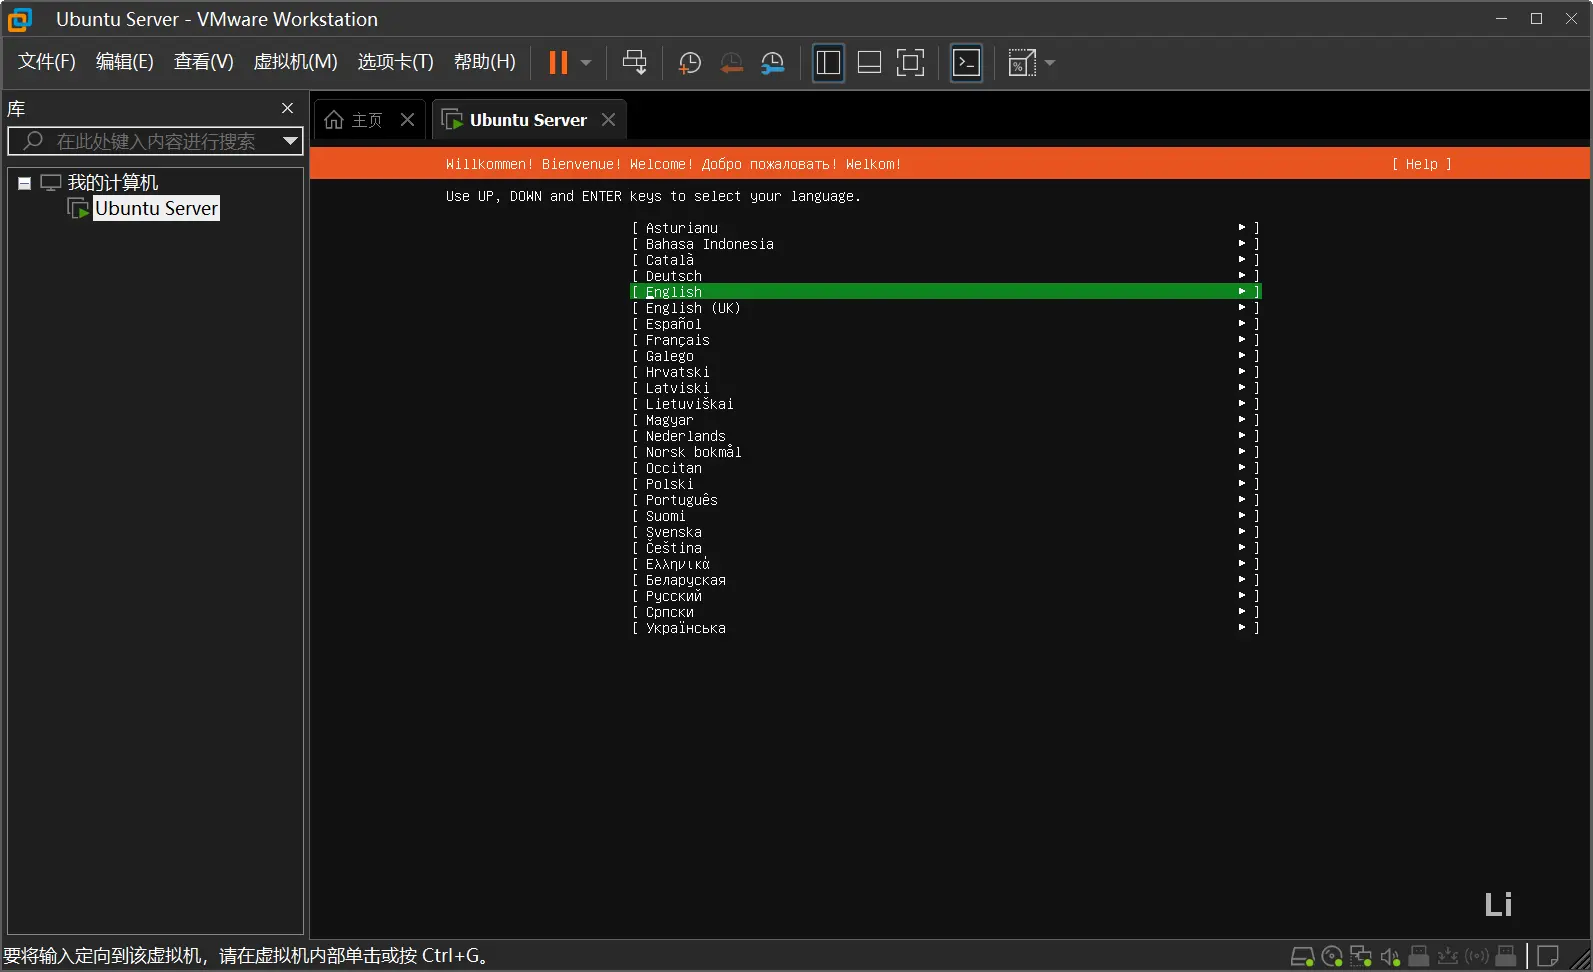
Task: Select Deutsch in the language list
Action: coord(673,276)
